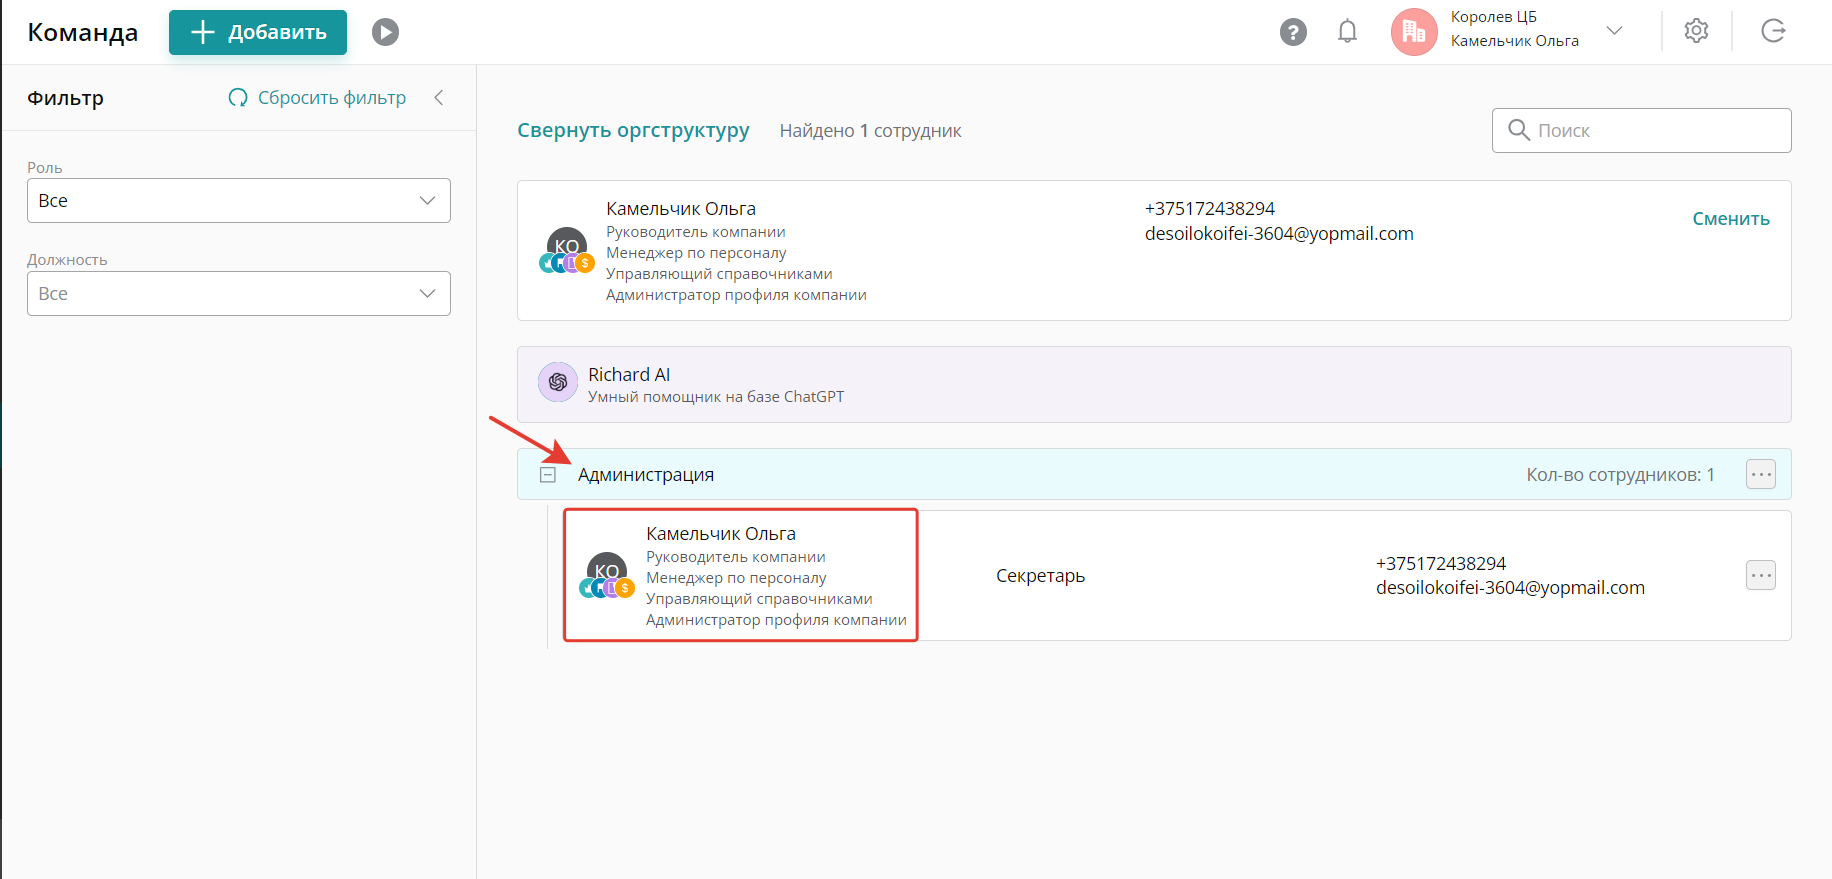Viewport: 1832px width, 879px height.
Task: Open the Richard AI assistant row
Action: (1154, 385)
